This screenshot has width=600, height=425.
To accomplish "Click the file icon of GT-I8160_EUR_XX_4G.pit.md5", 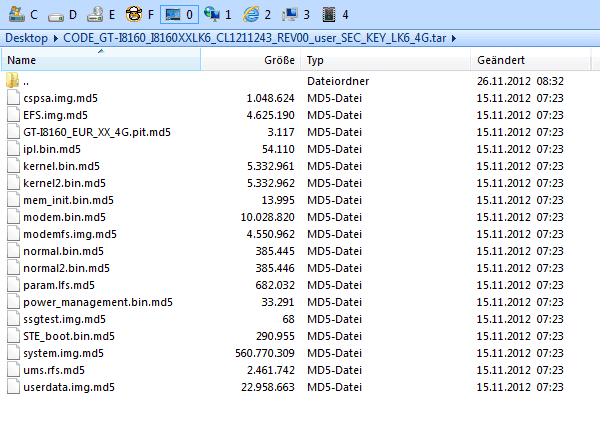I will coord(13,132).
